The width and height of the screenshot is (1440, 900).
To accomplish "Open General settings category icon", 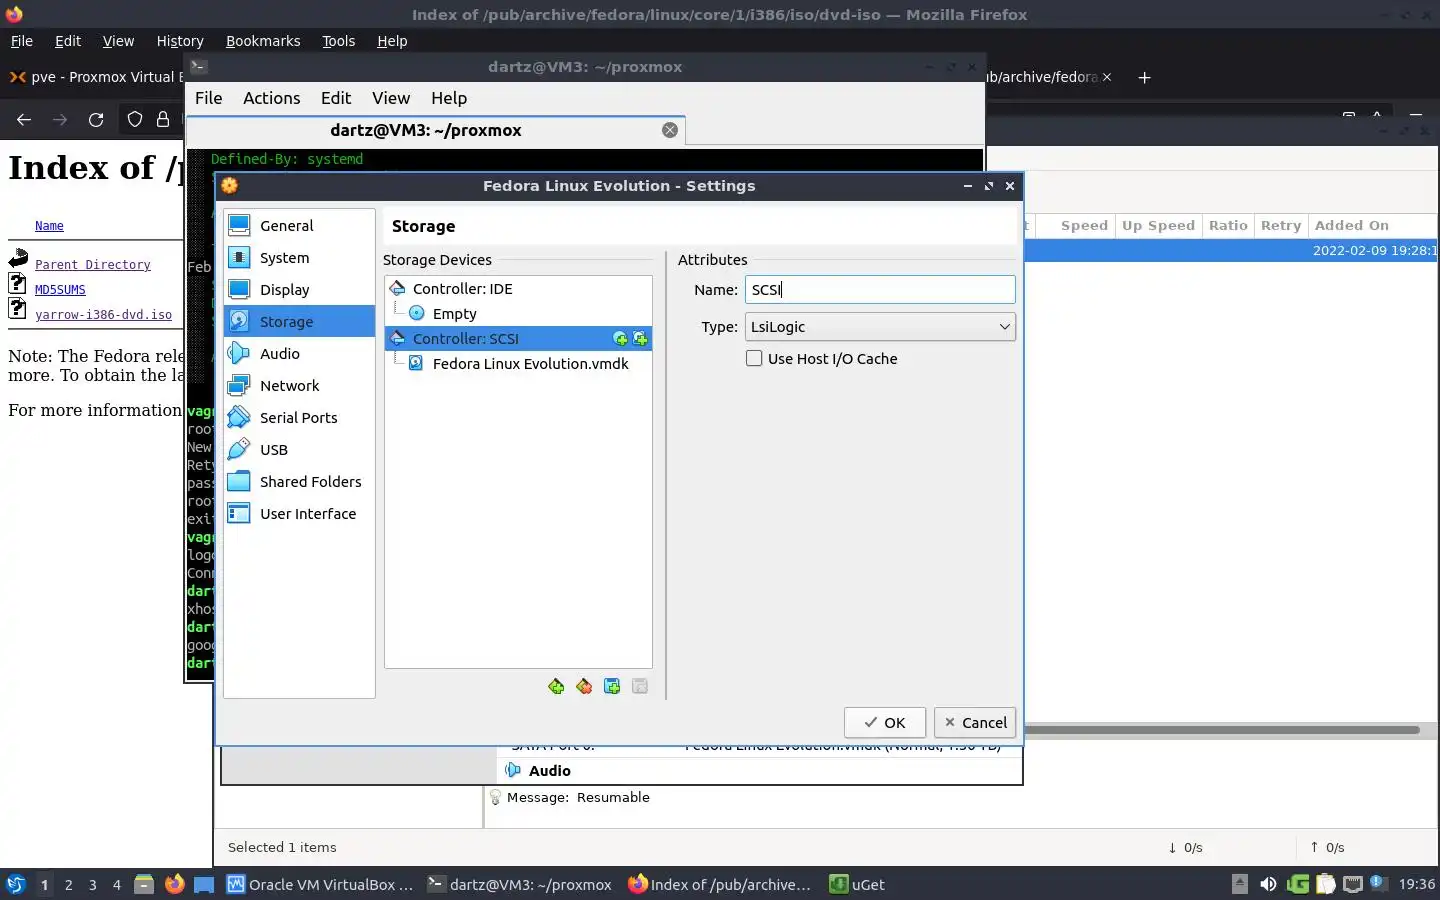I will pyautogui.click(x=239, y=226).
